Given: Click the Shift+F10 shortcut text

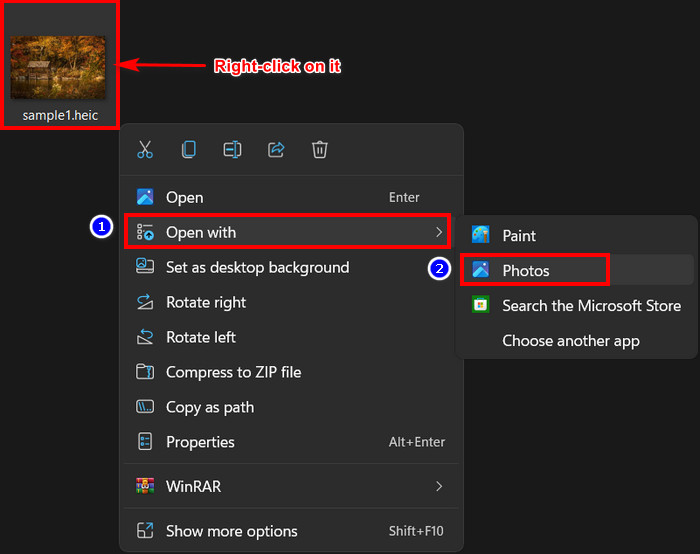Looking at the screenshot, I should (x=416, y=531).
